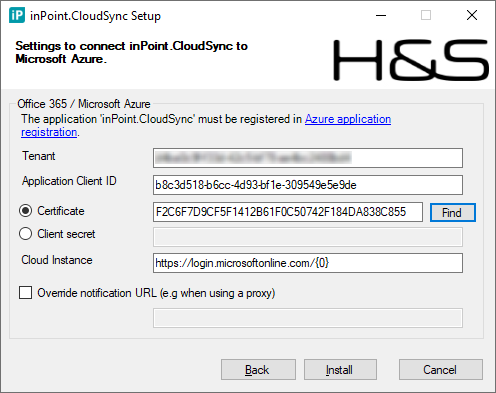The height and width of the screenshot is (393, 496).
Task: Focus the Tenant input field
Action: point(308,158)
